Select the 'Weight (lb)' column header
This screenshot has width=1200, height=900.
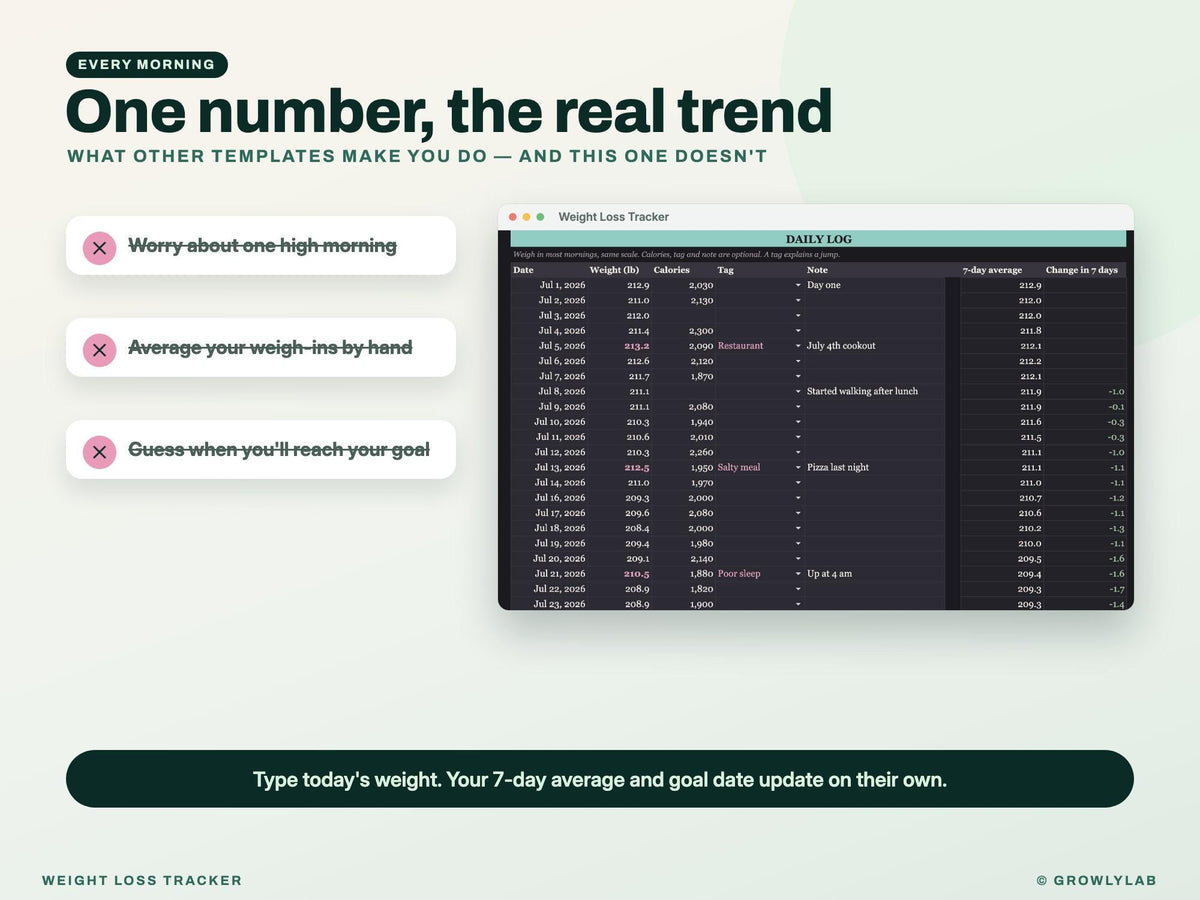click(620, 270)
